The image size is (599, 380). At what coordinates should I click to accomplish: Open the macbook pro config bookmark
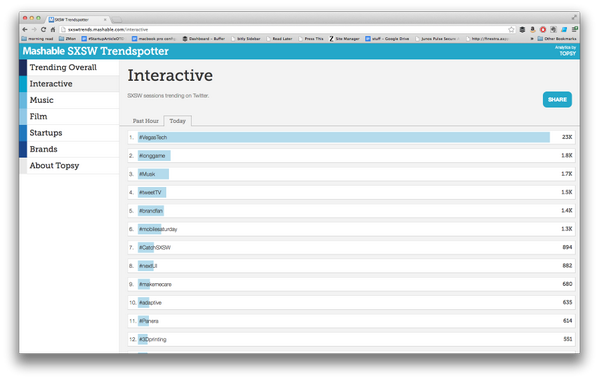154,39
